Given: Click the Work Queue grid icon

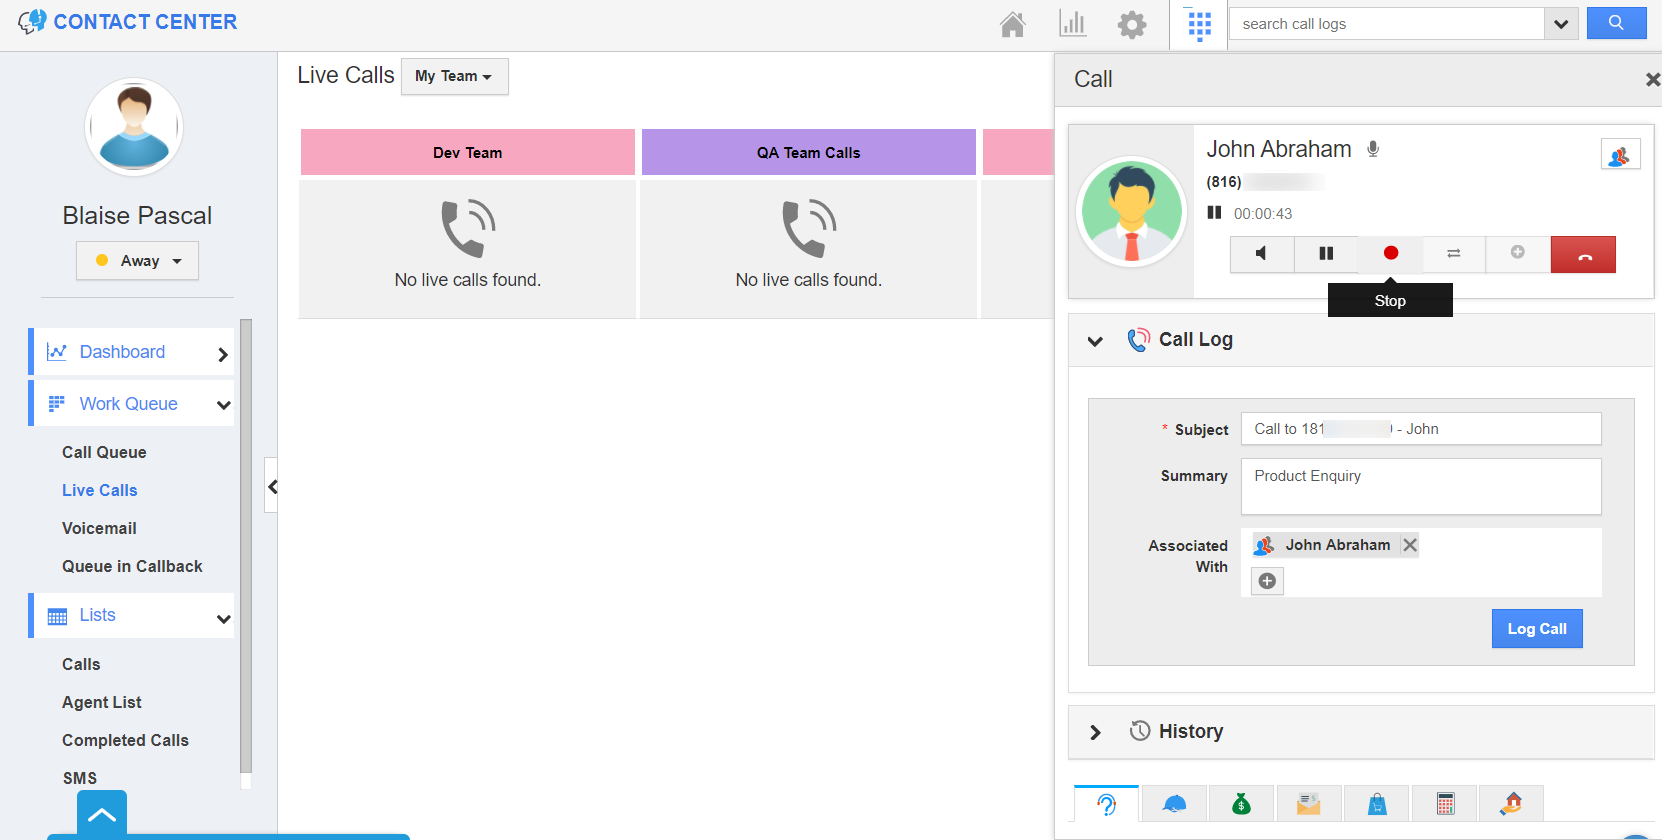Looking at the screenshot, I should 57,404.
